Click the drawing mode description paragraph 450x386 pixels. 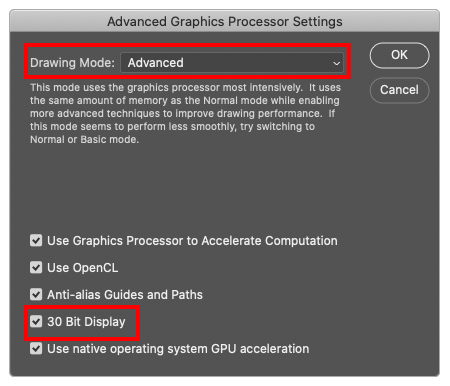point(185,113)
